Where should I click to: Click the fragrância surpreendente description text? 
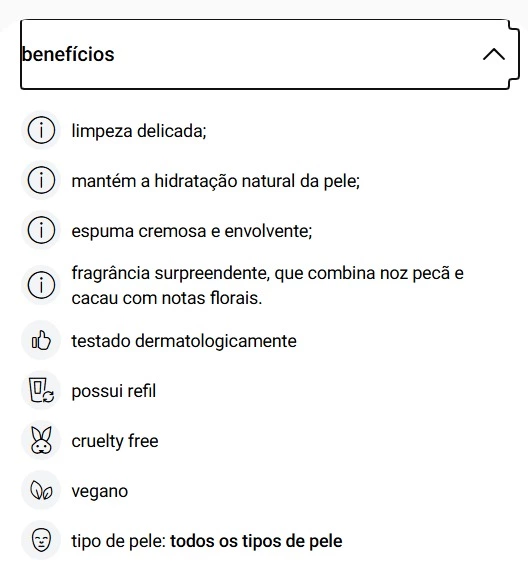tap(267, 285)
